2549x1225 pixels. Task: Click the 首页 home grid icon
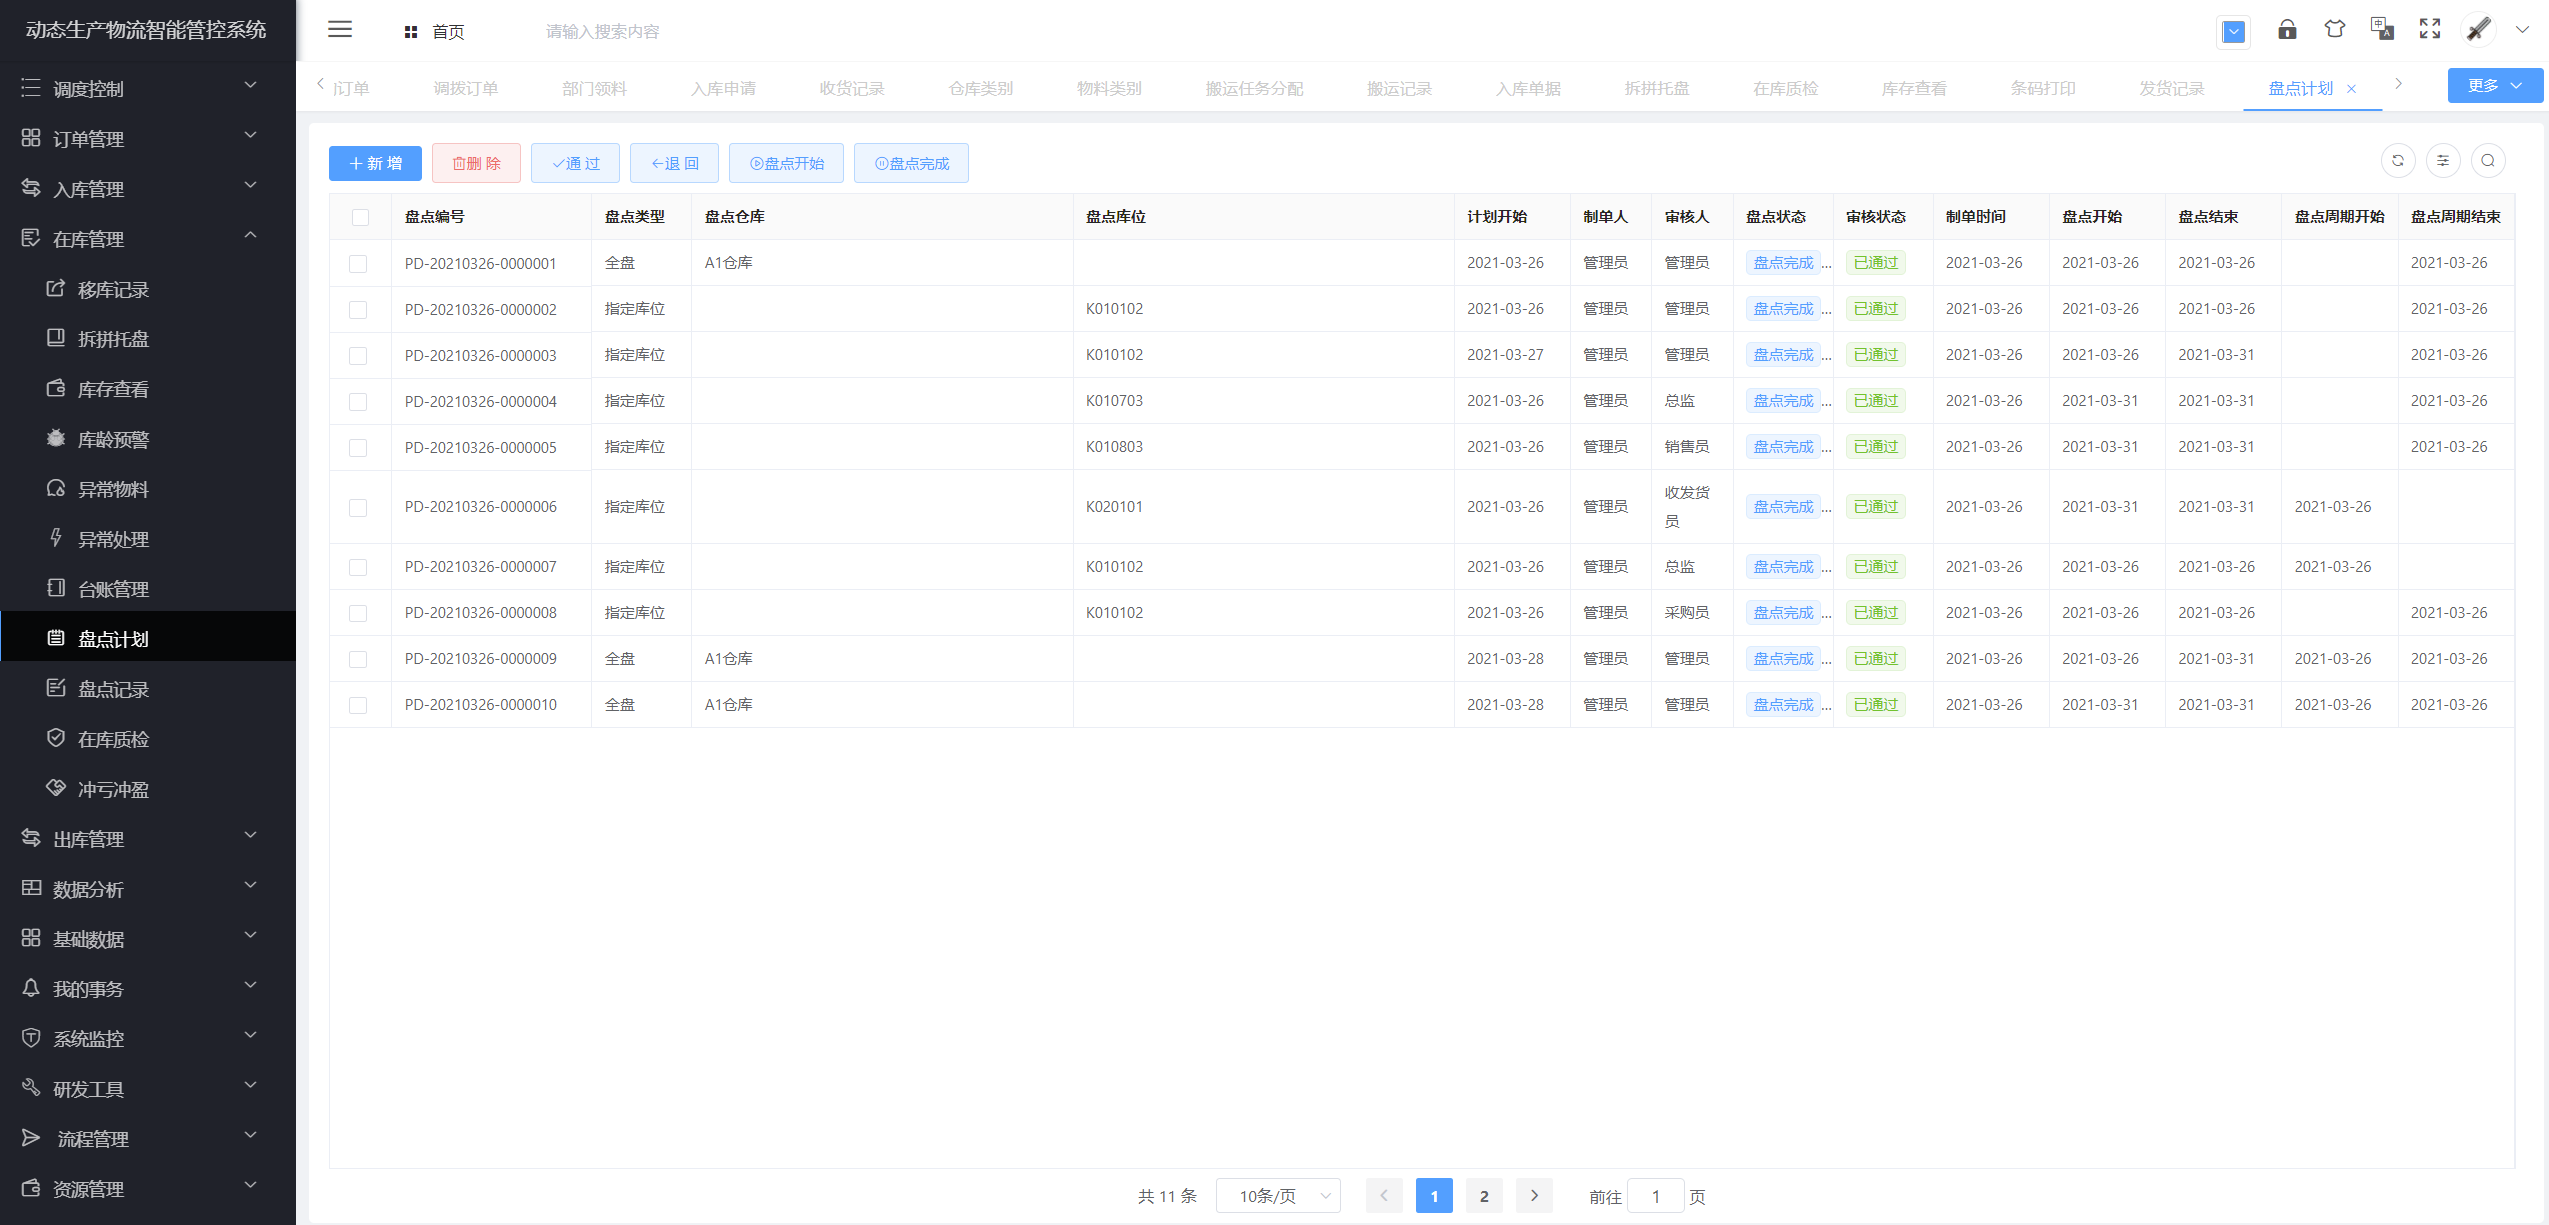(x=410, y=32)
